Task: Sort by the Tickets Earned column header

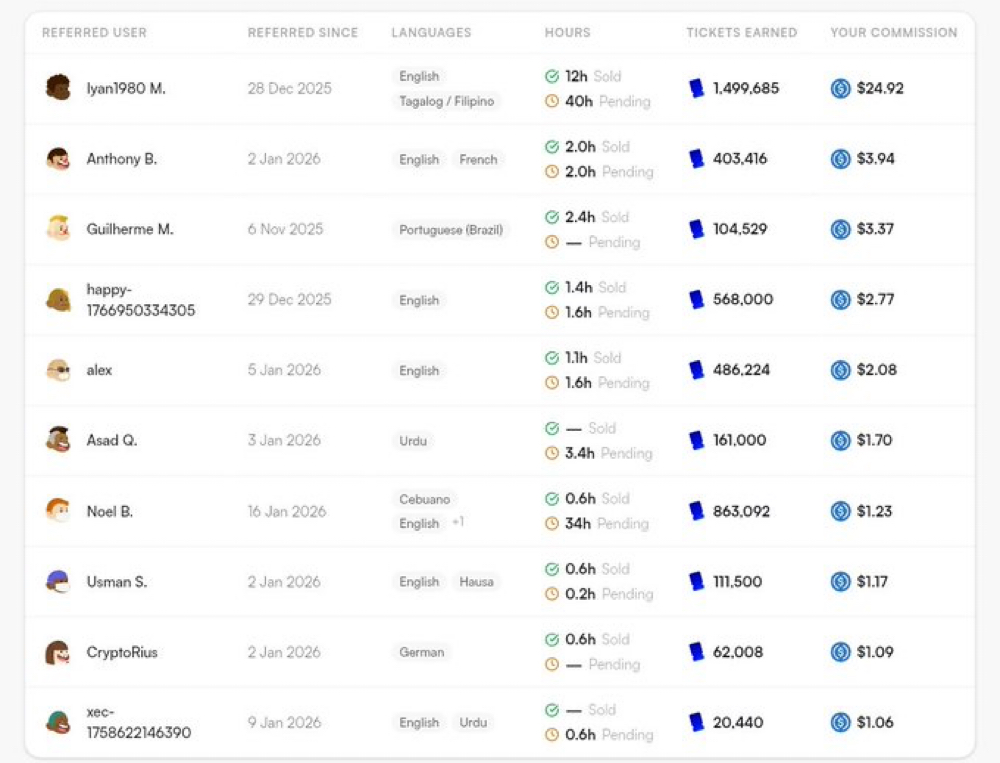Action: click(741, 33)
